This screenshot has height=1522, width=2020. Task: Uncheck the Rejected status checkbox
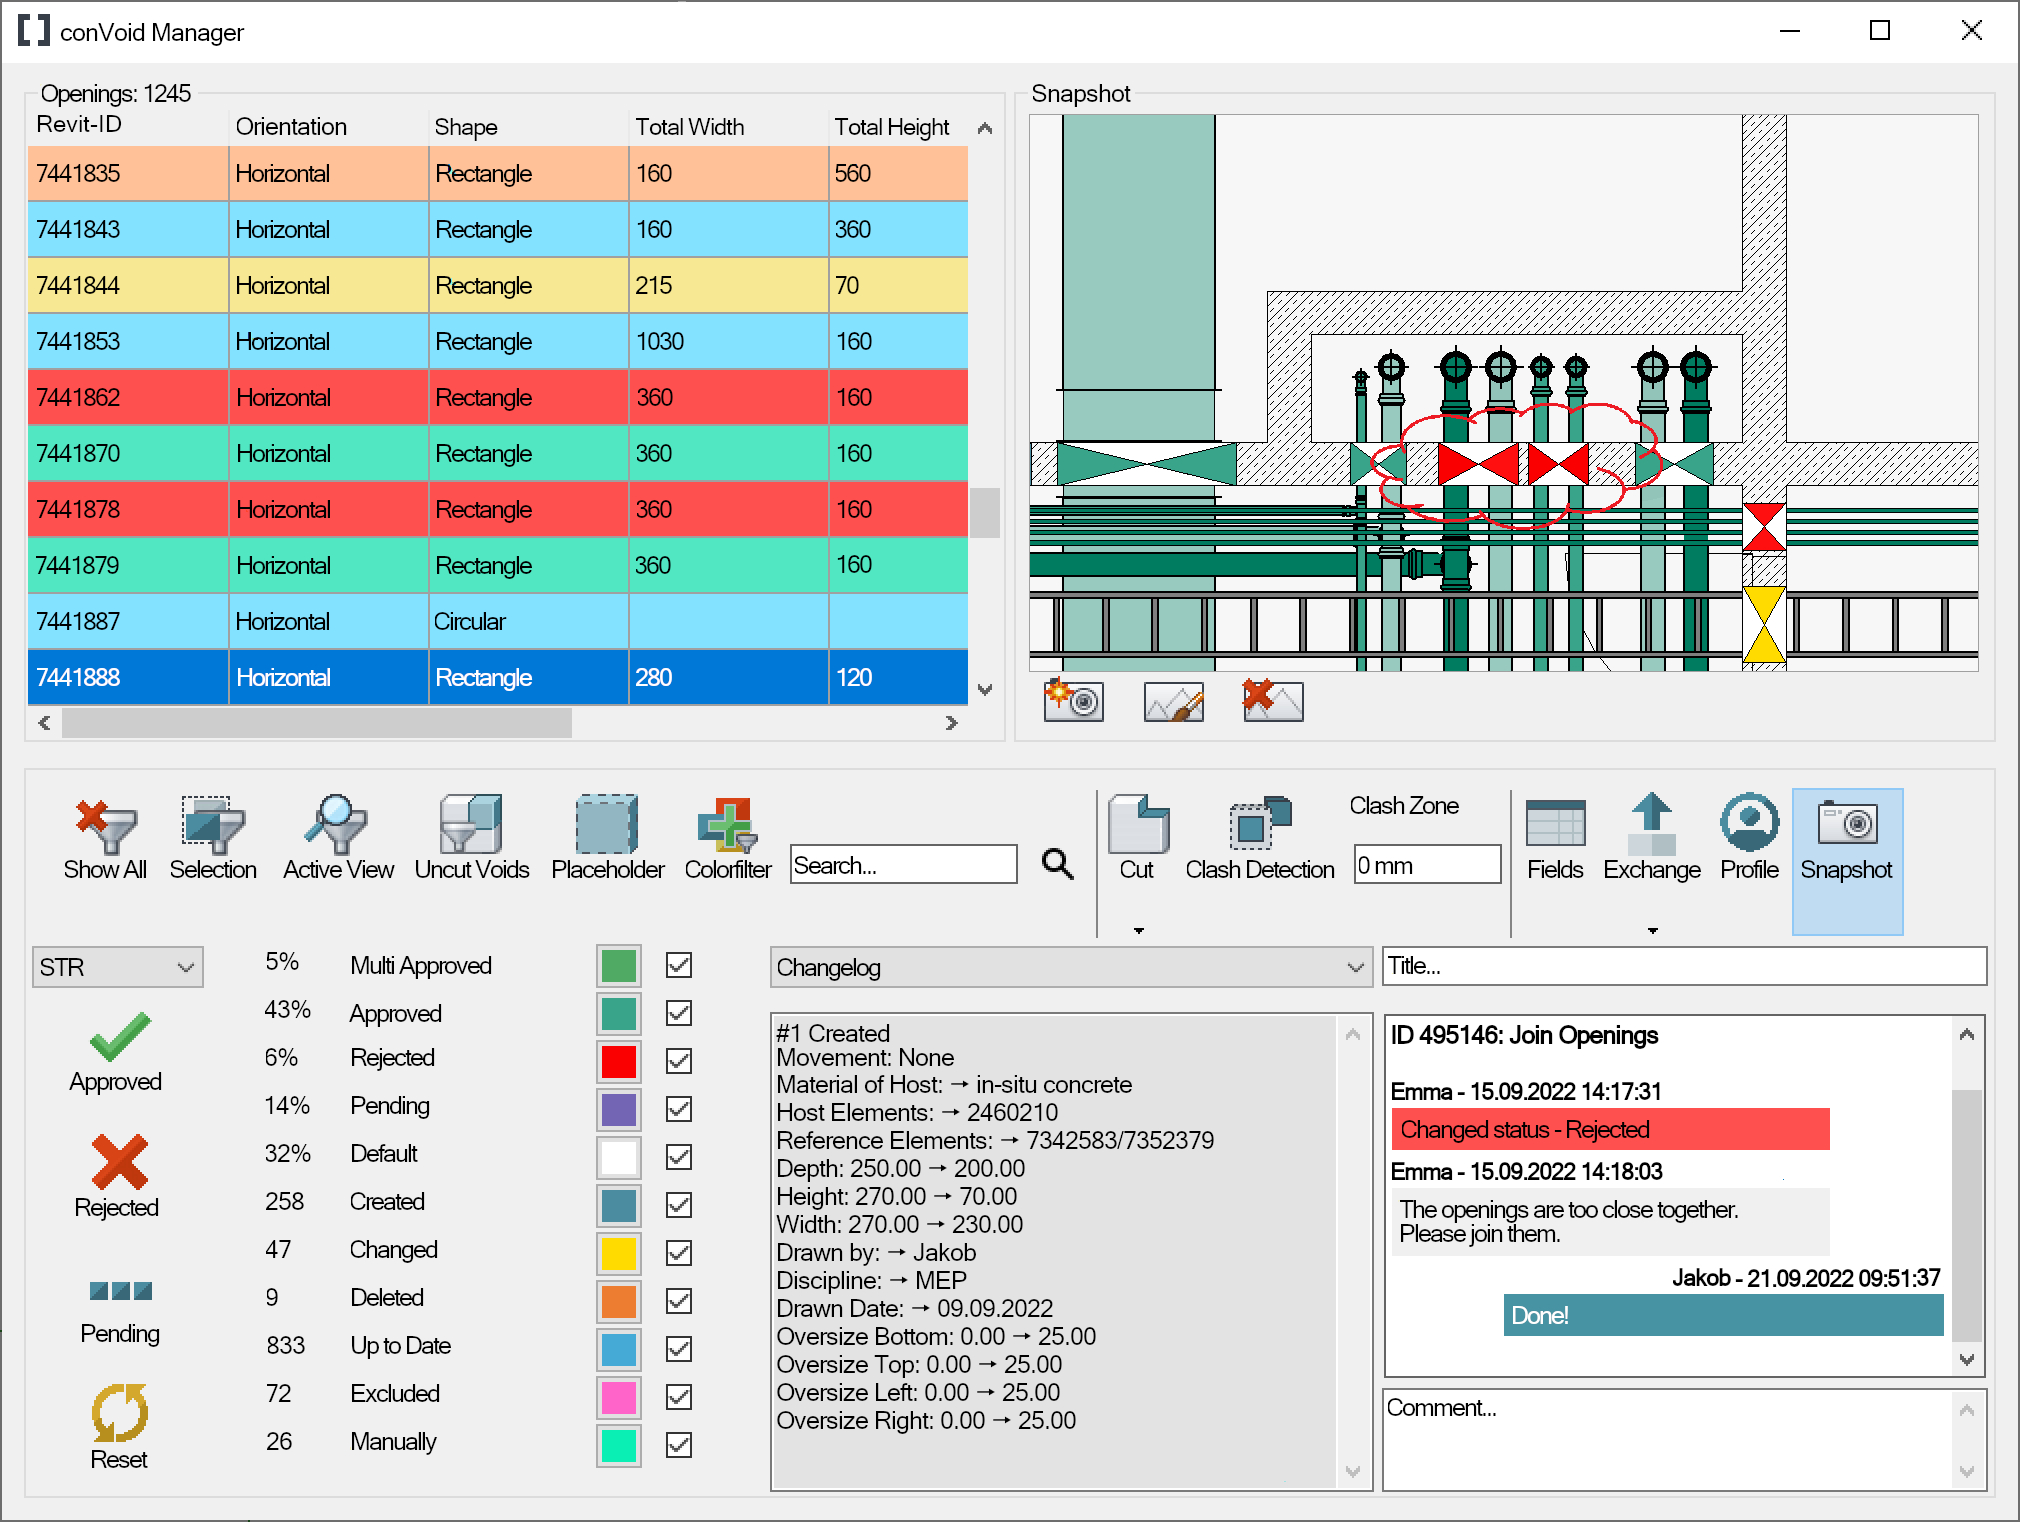679,1061
